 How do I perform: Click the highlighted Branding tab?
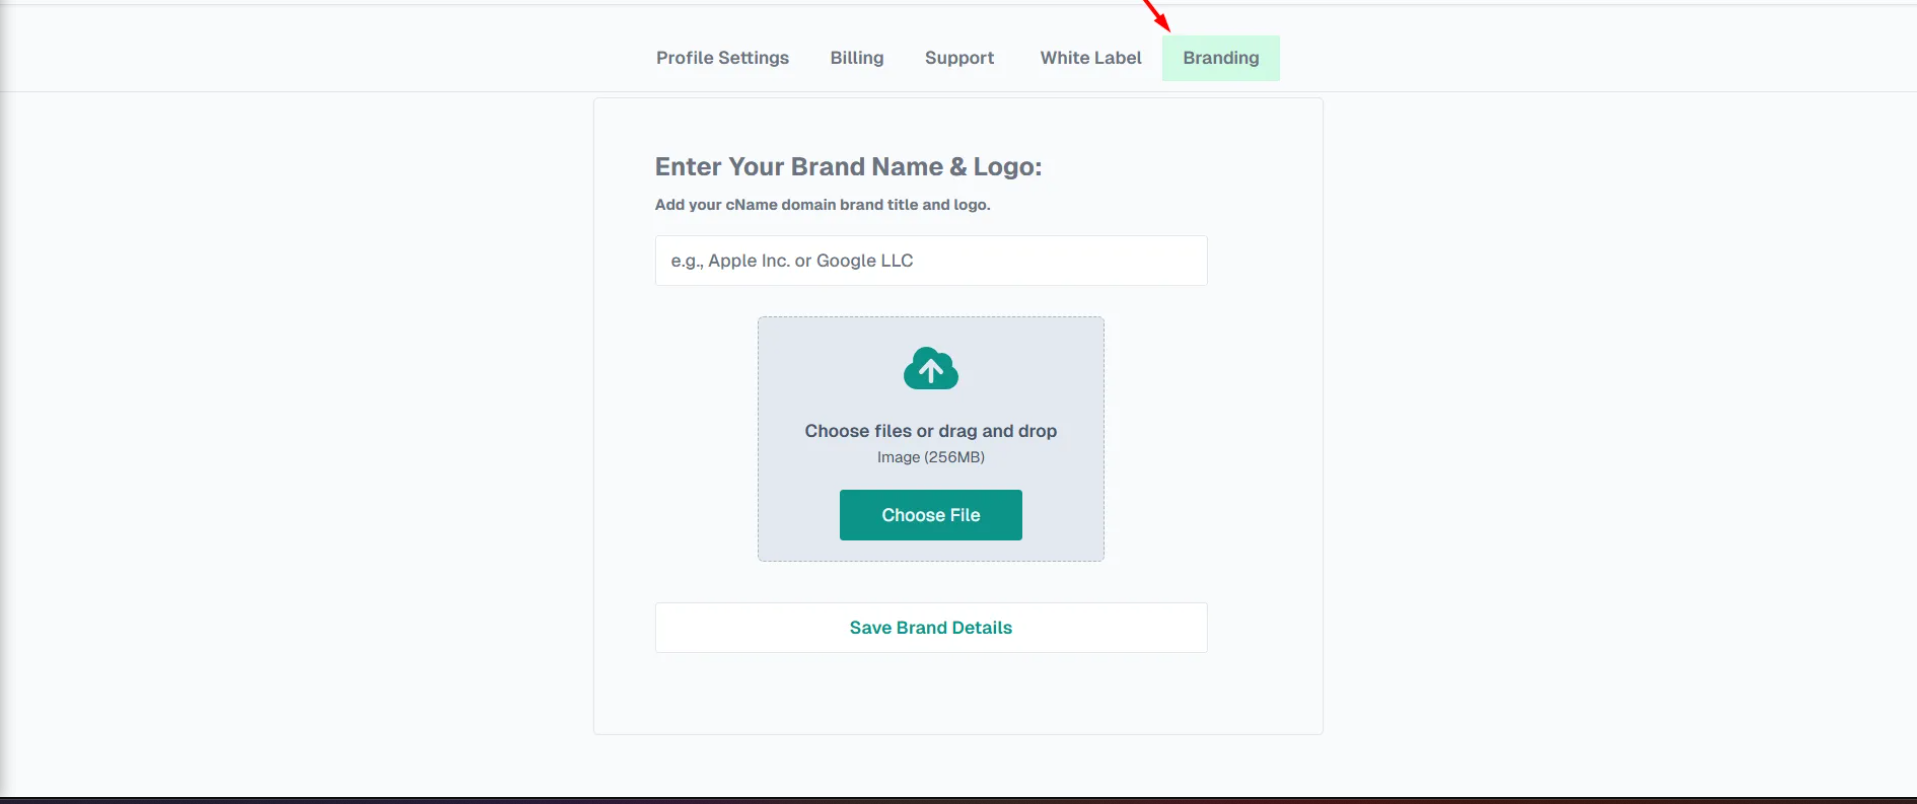tap(1220, 58)
